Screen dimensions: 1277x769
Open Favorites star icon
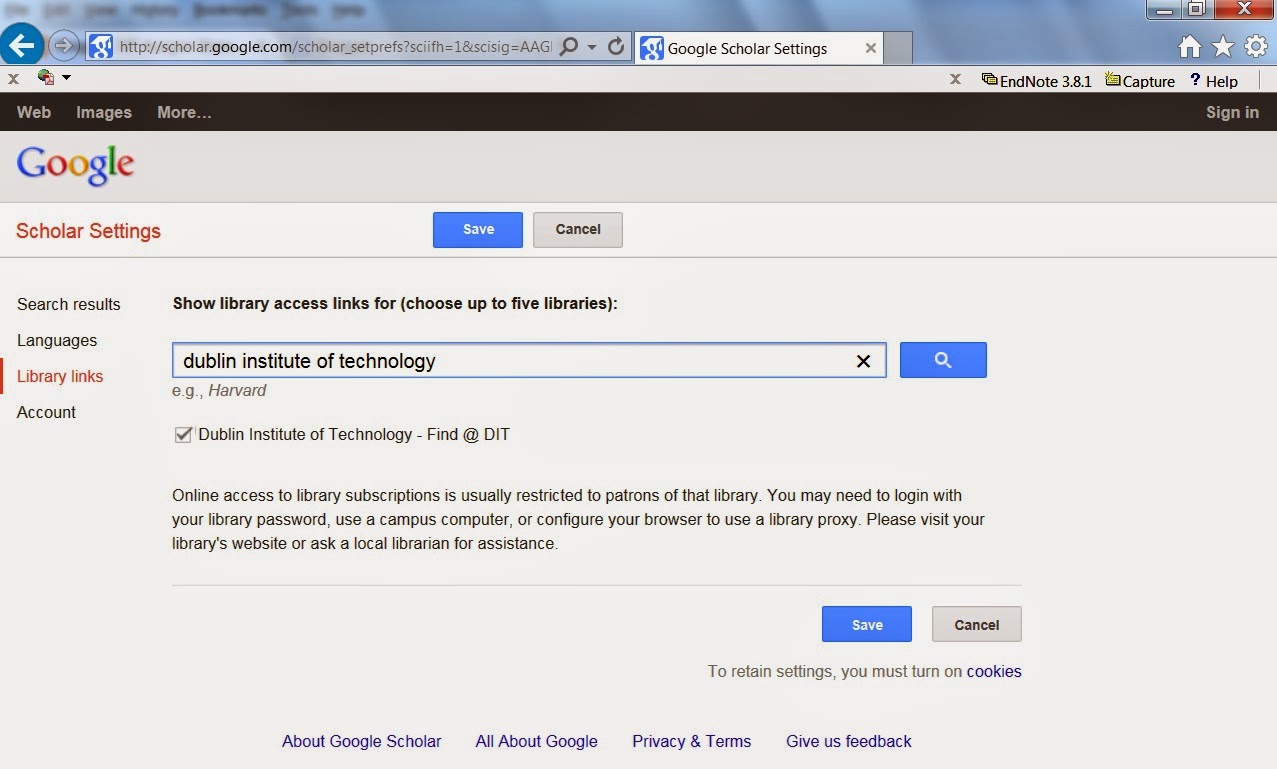(x=1223, y=47)
